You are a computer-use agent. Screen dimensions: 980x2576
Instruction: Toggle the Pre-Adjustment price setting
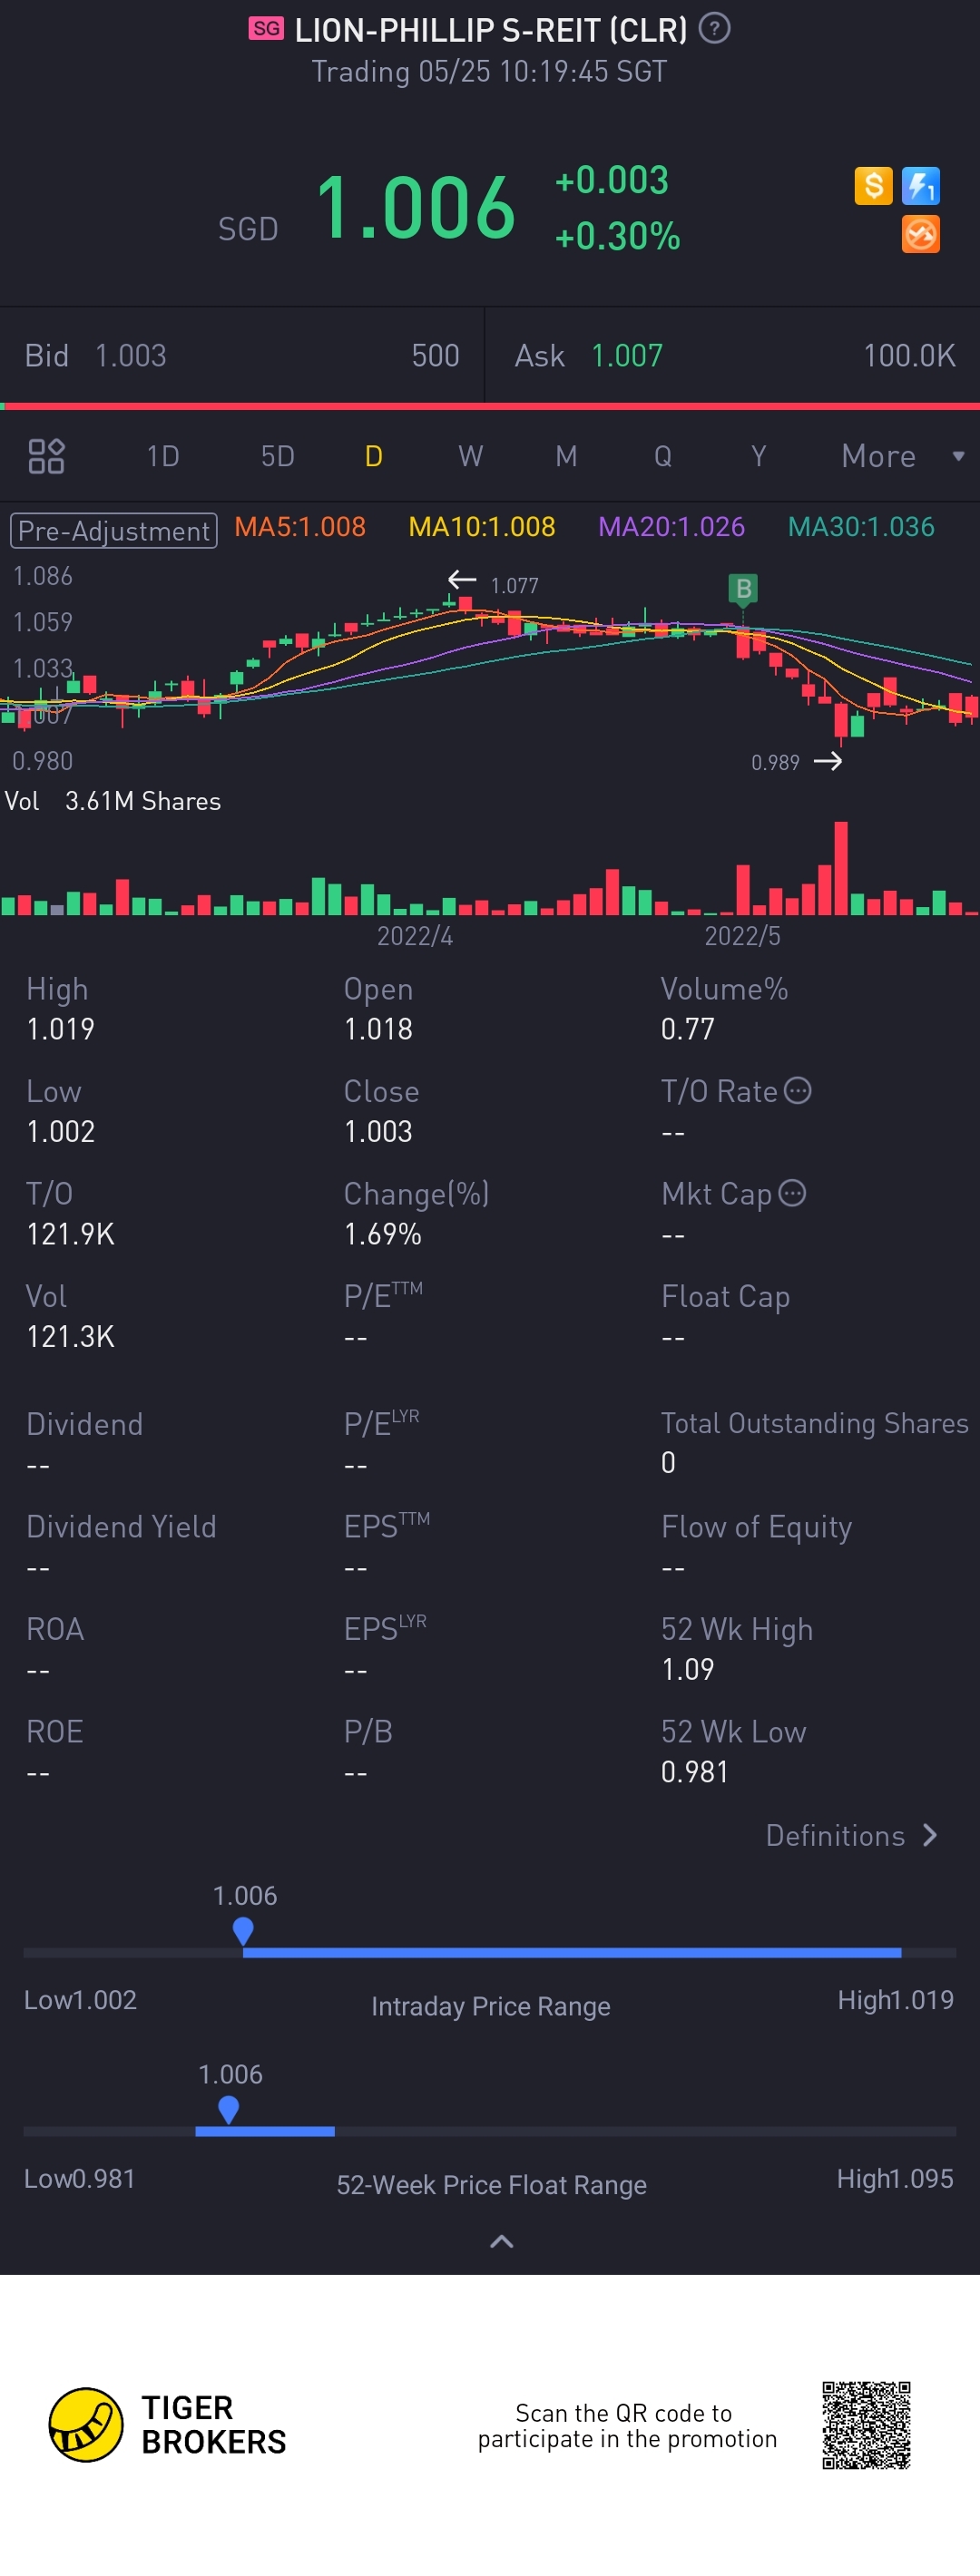tap(113, 530)
